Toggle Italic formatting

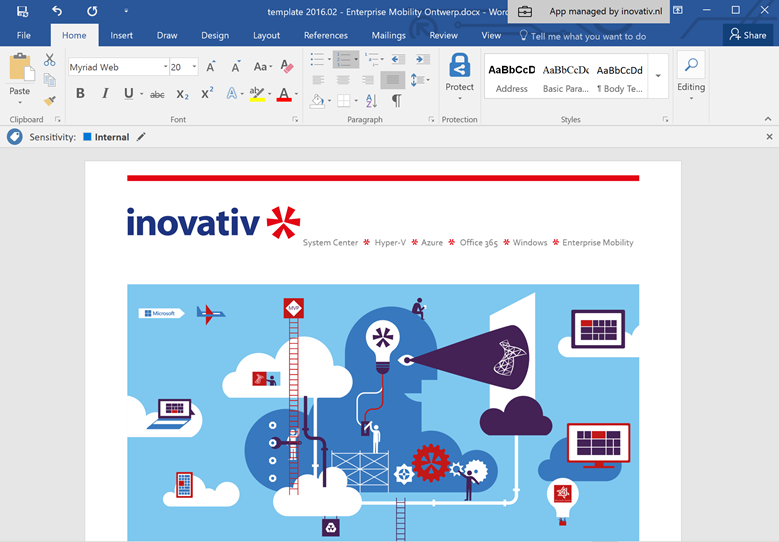click(x=105, y=94)
